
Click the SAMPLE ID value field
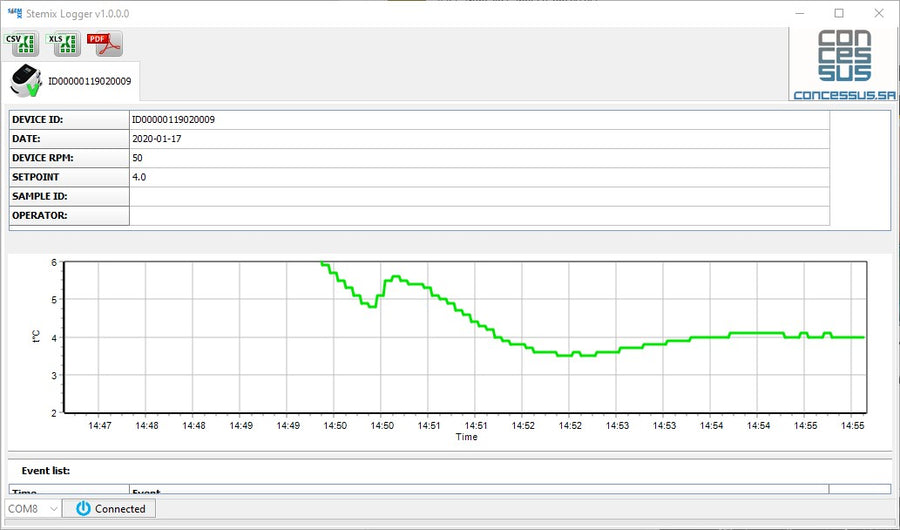click(479, 196)
